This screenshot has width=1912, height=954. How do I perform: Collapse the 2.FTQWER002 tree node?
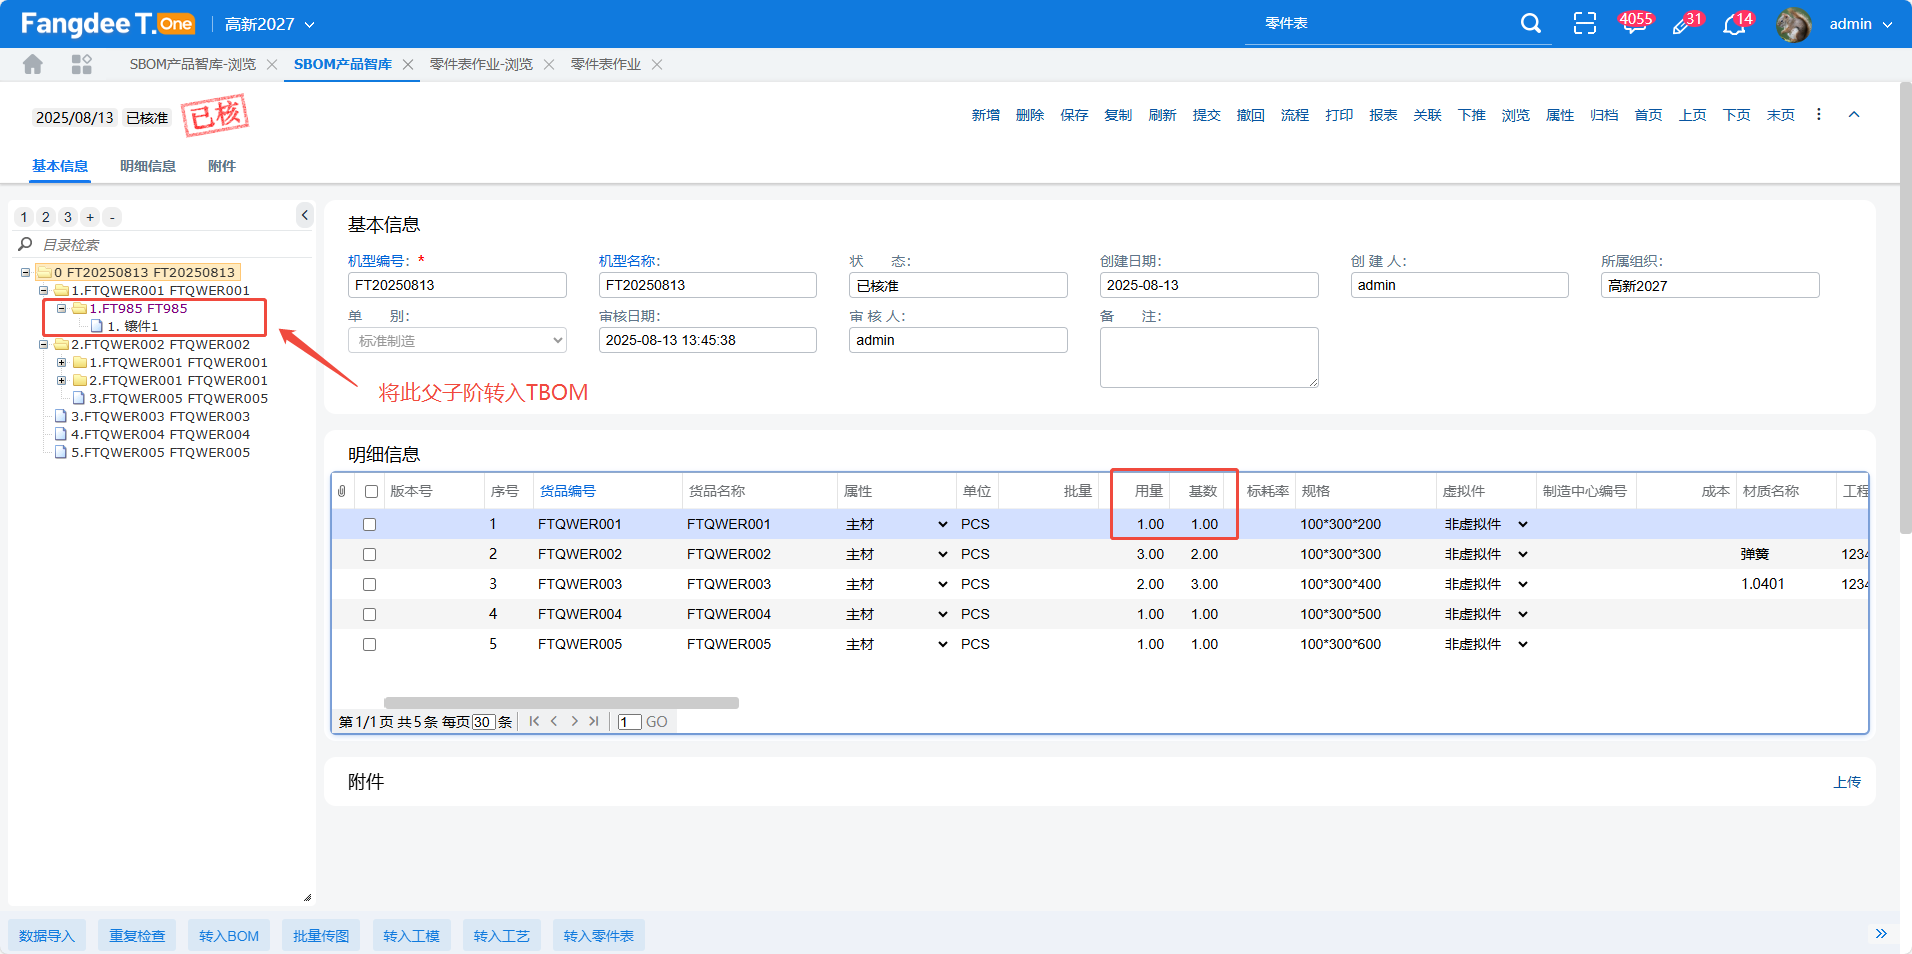pyautogui.click(x=43, y=345)
